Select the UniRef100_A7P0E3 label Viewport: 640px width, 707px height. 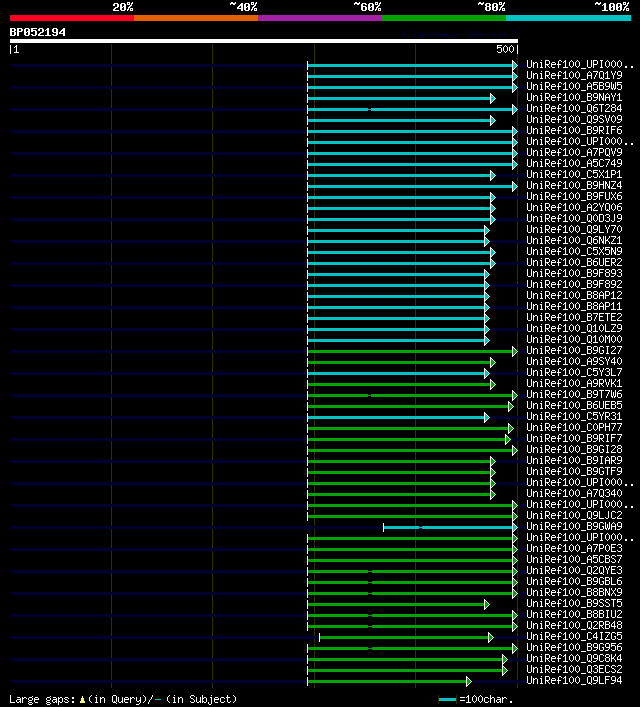tap(574, 548)
